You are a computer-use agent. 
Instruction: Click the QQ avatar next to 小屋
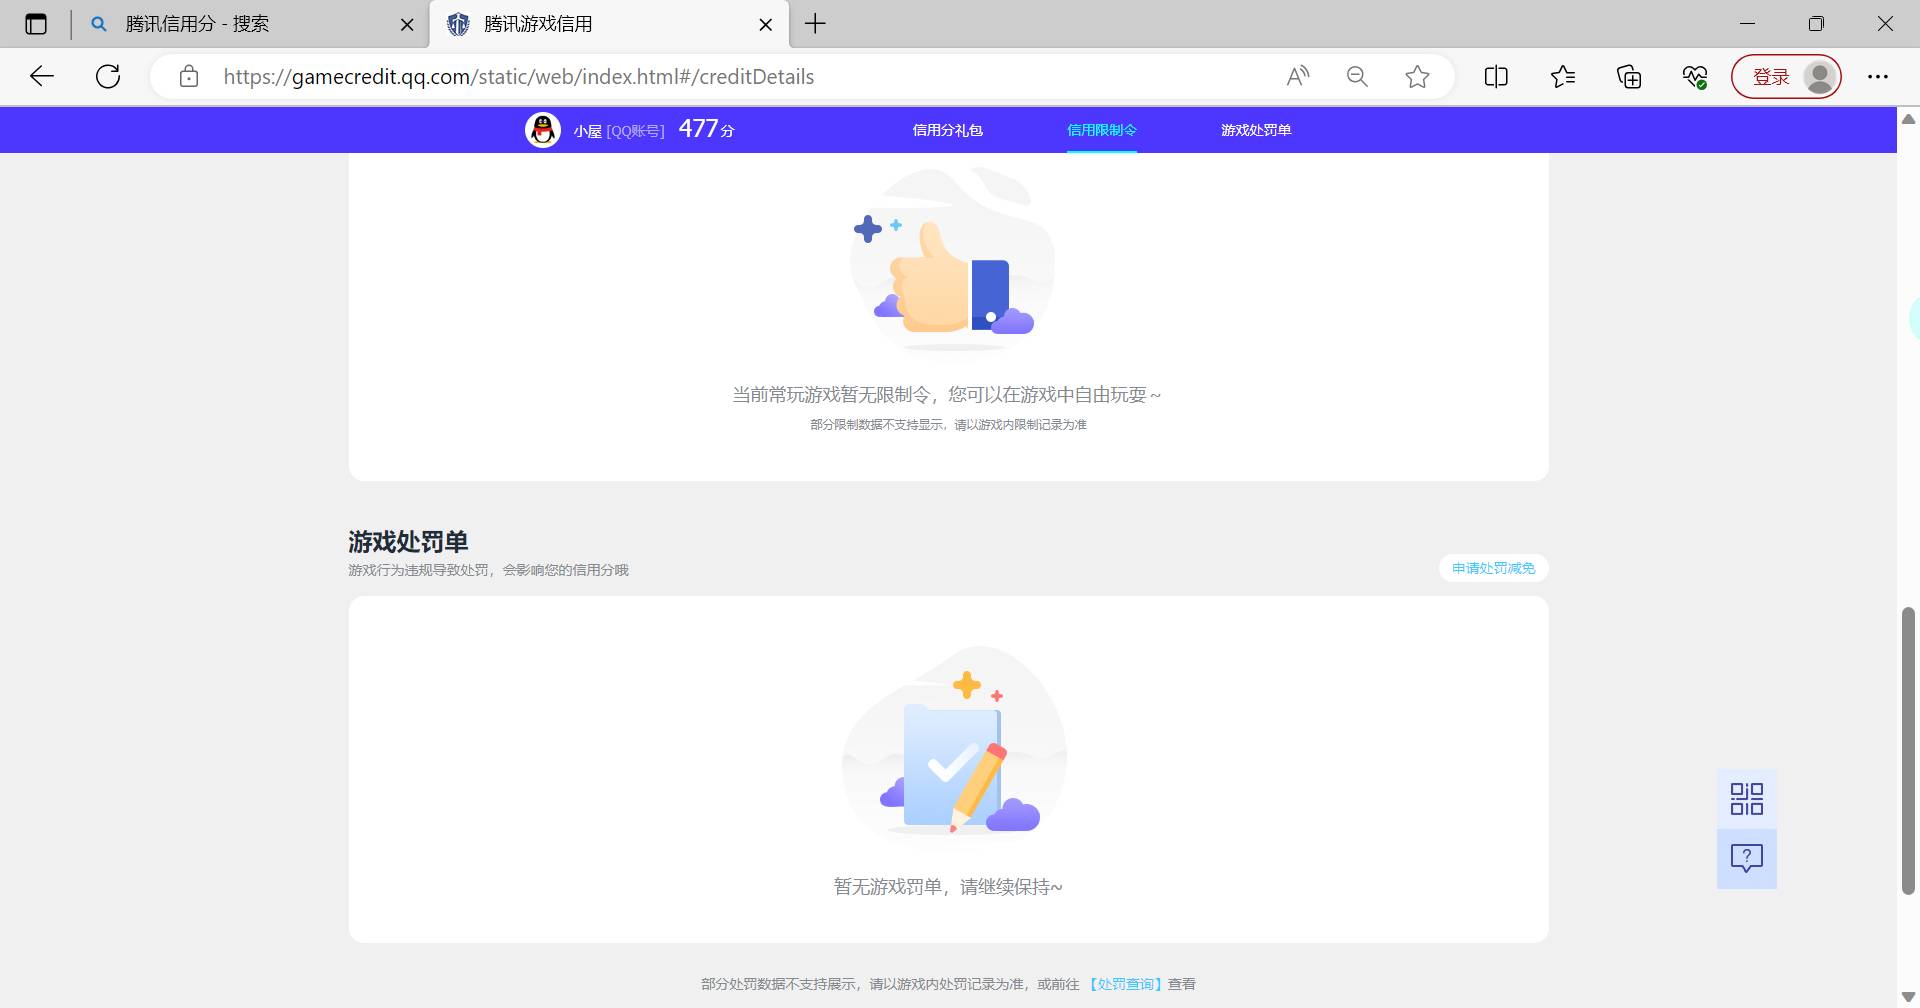543,129
